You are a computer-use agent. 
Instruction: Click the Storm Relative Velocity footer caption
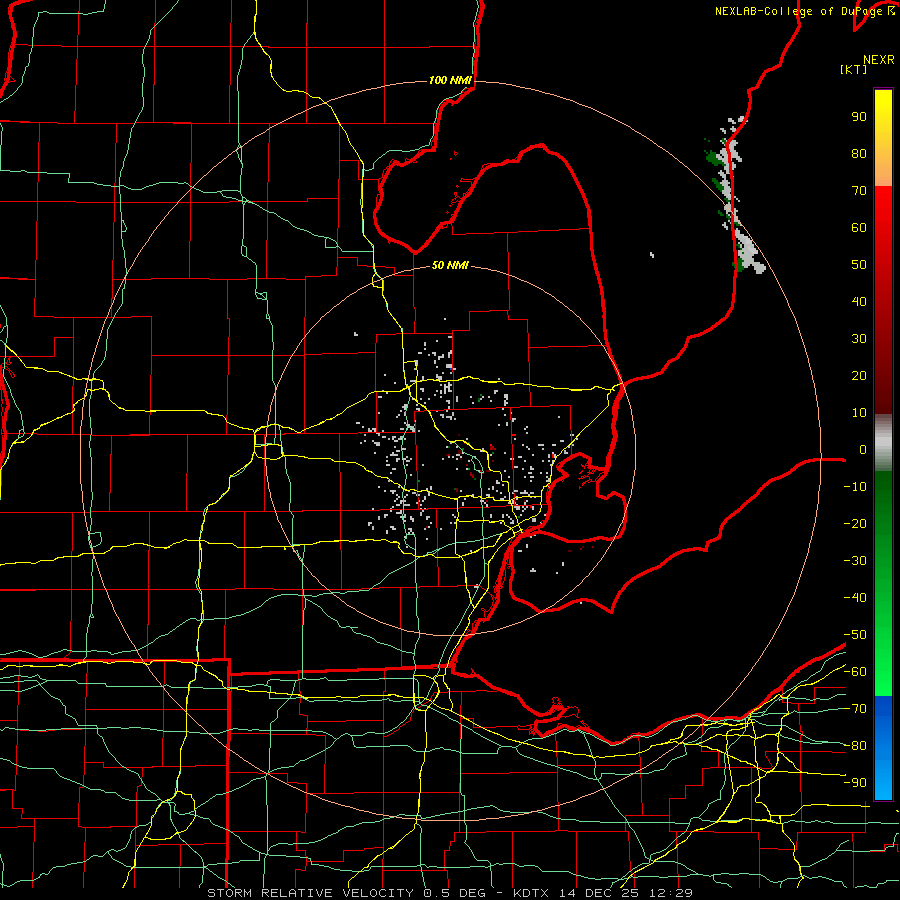pyautogui.click(x=450, y=893)
